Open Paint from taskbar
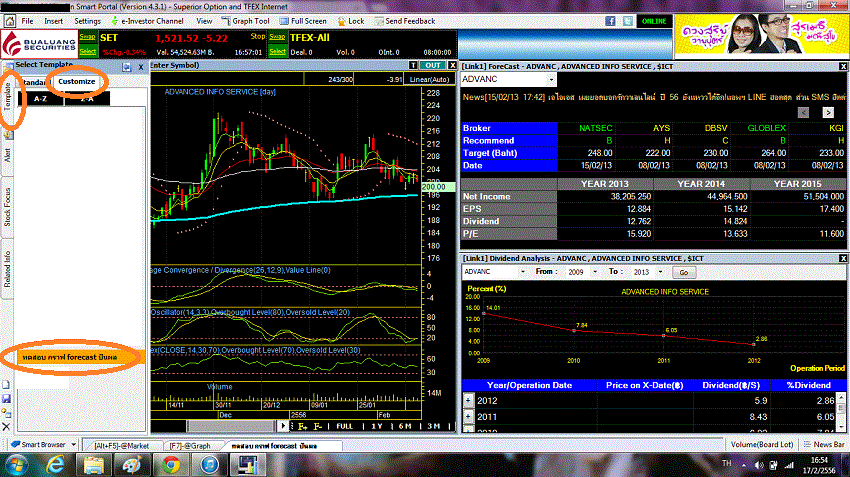 click(132, 465)
